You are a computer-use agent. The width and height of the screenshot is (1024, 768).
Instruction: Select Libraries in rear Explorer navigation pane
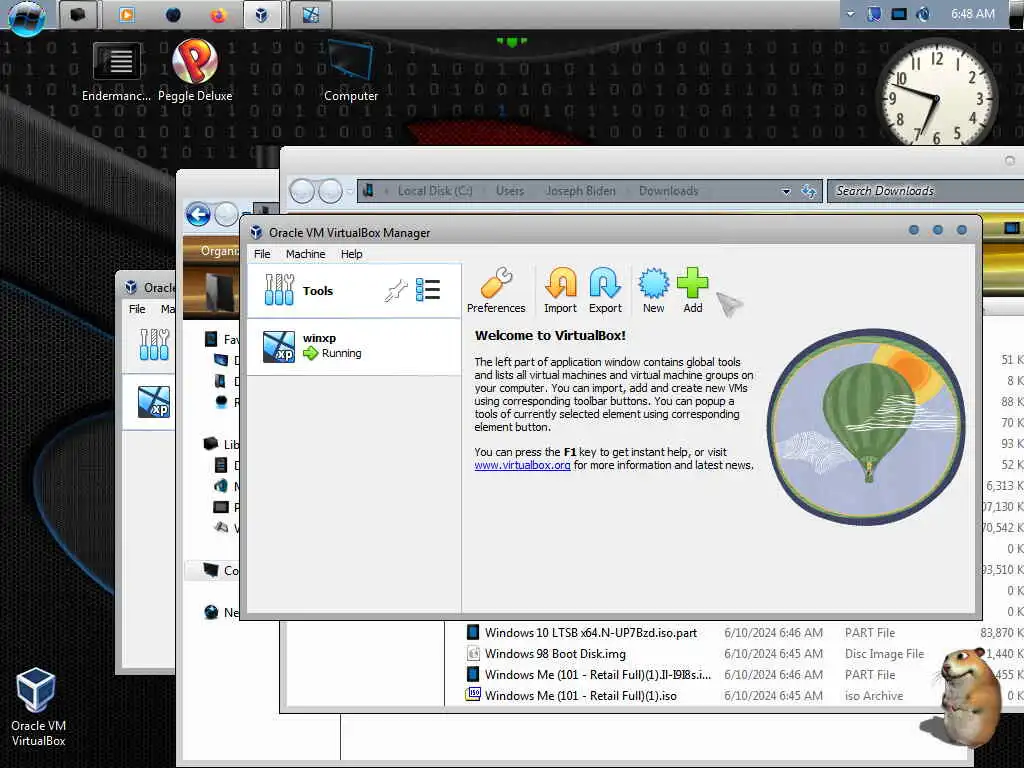tap(221, 444)
